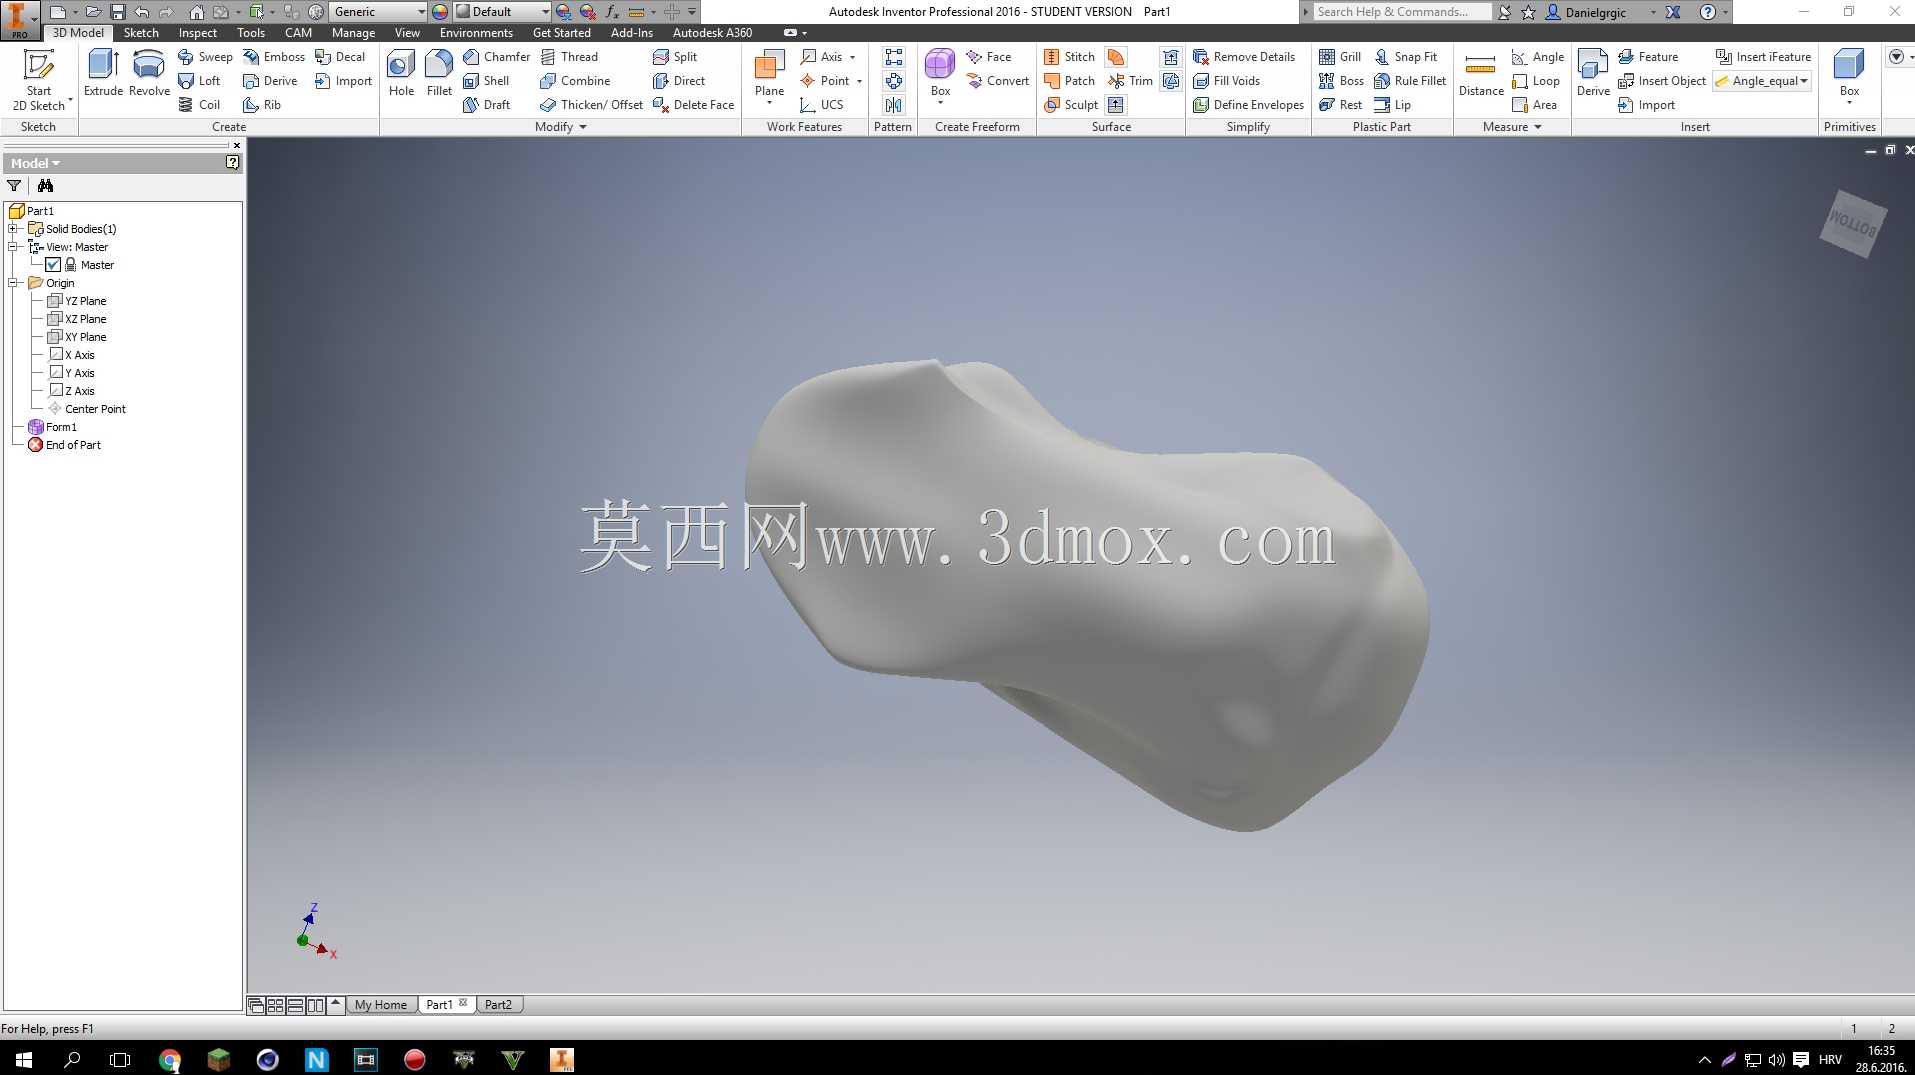This screenshot has height=1075, width=1915.
Task: Close the Model browser panel
Action: (x=237, y=145)
